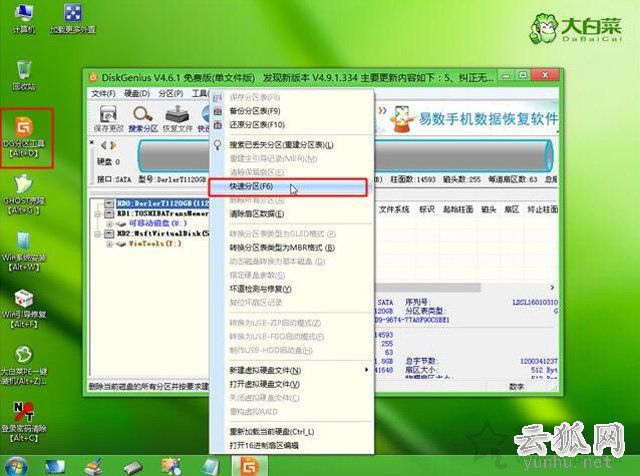
Task: Open Win系统安装 desktop shortcut
Action: [x=24, y=251]
